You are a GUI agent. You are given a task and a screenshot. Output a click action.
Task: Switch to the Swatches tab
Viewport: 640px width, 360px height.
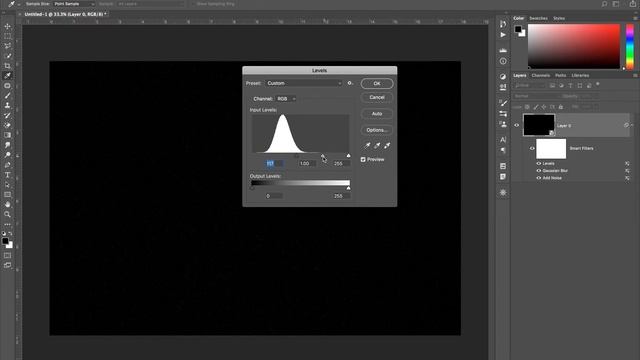(x=538, y=18)
